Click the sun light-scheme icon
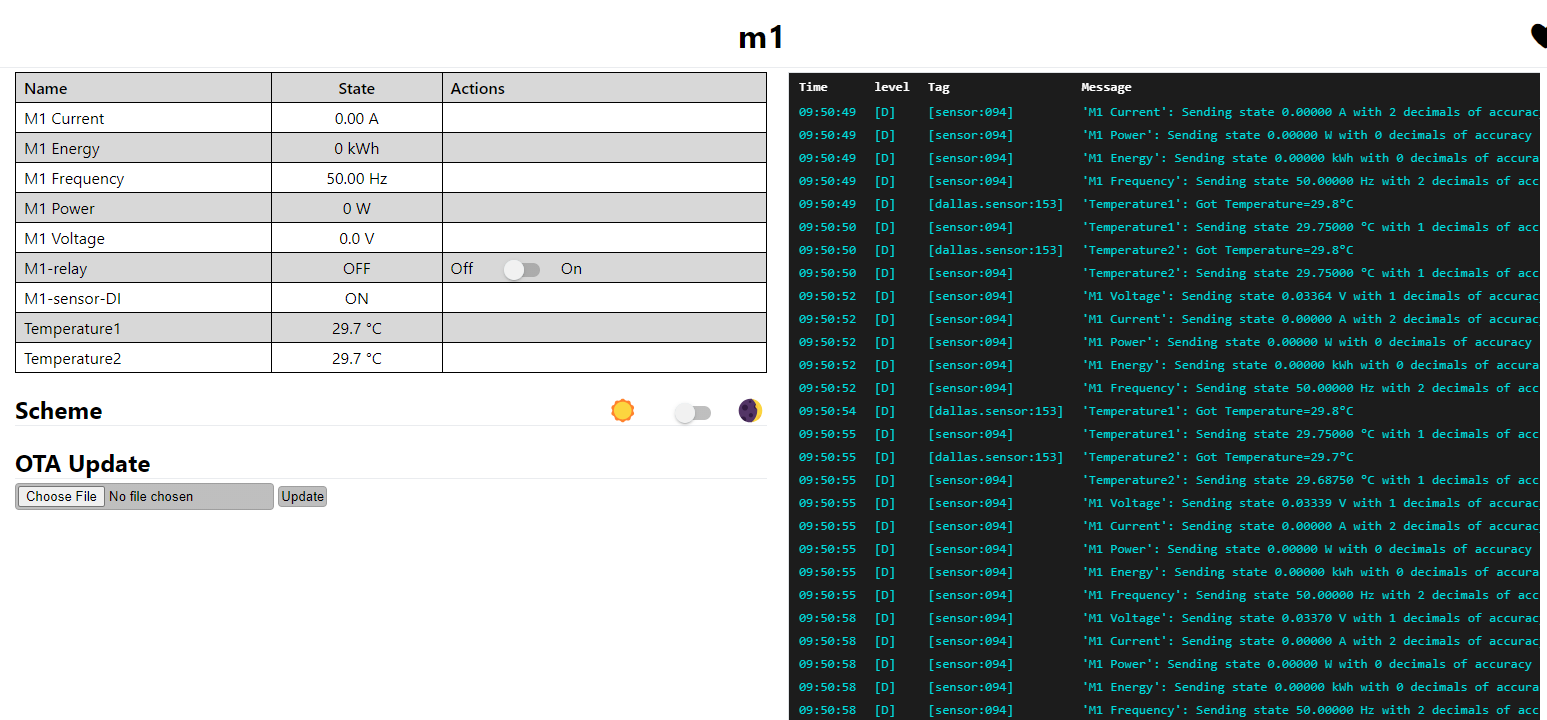The width and height of the screenshot is (1547, 720). pos(623,411)
